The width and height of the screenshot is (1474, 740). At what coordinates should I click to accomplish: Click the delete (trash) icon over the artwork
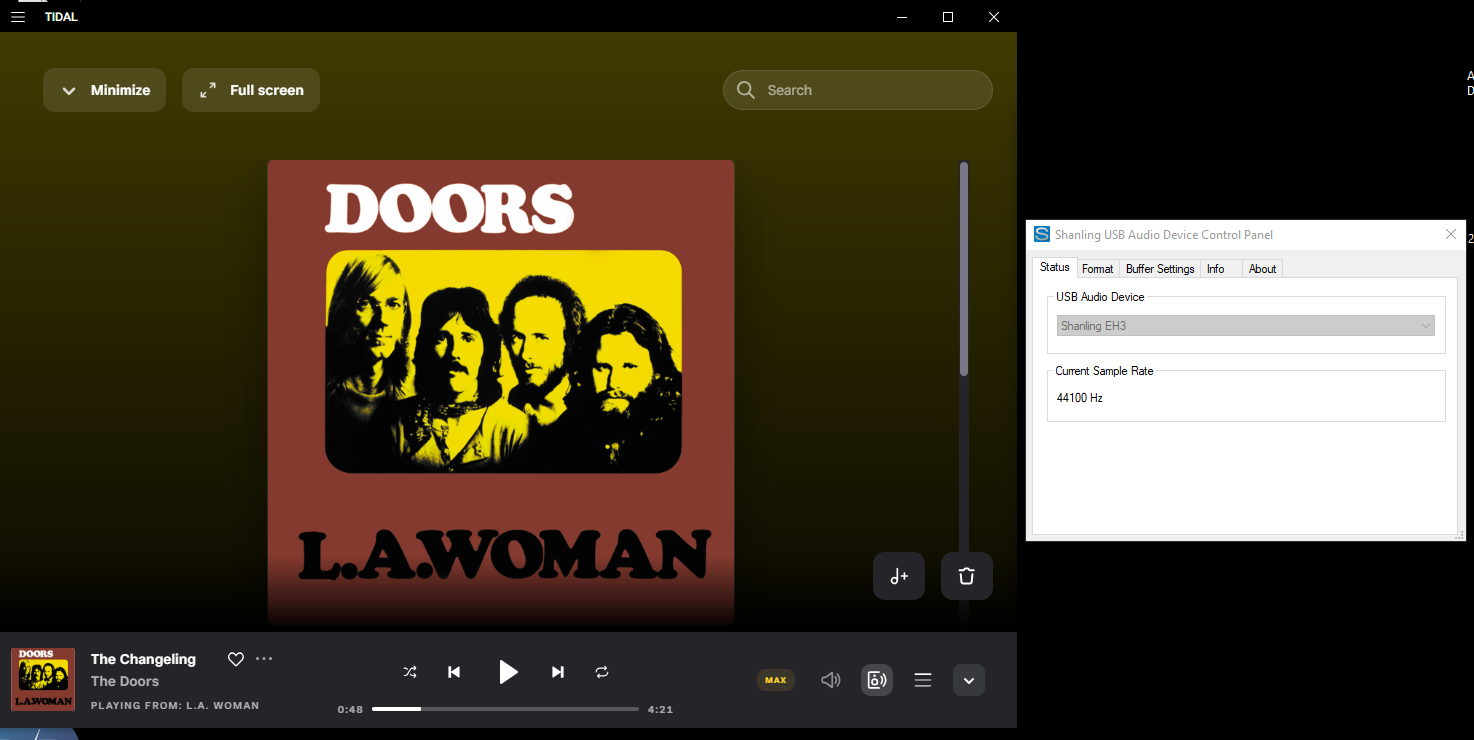966,576
